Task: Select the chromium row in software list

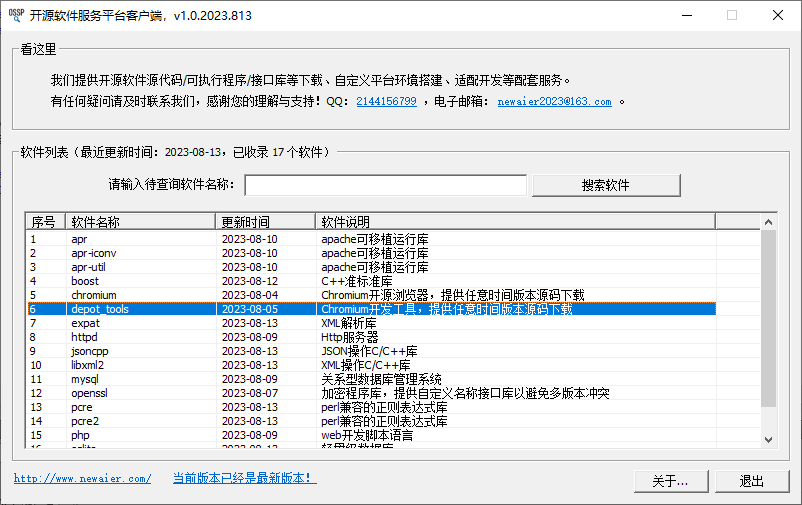Action: [94, 295]
